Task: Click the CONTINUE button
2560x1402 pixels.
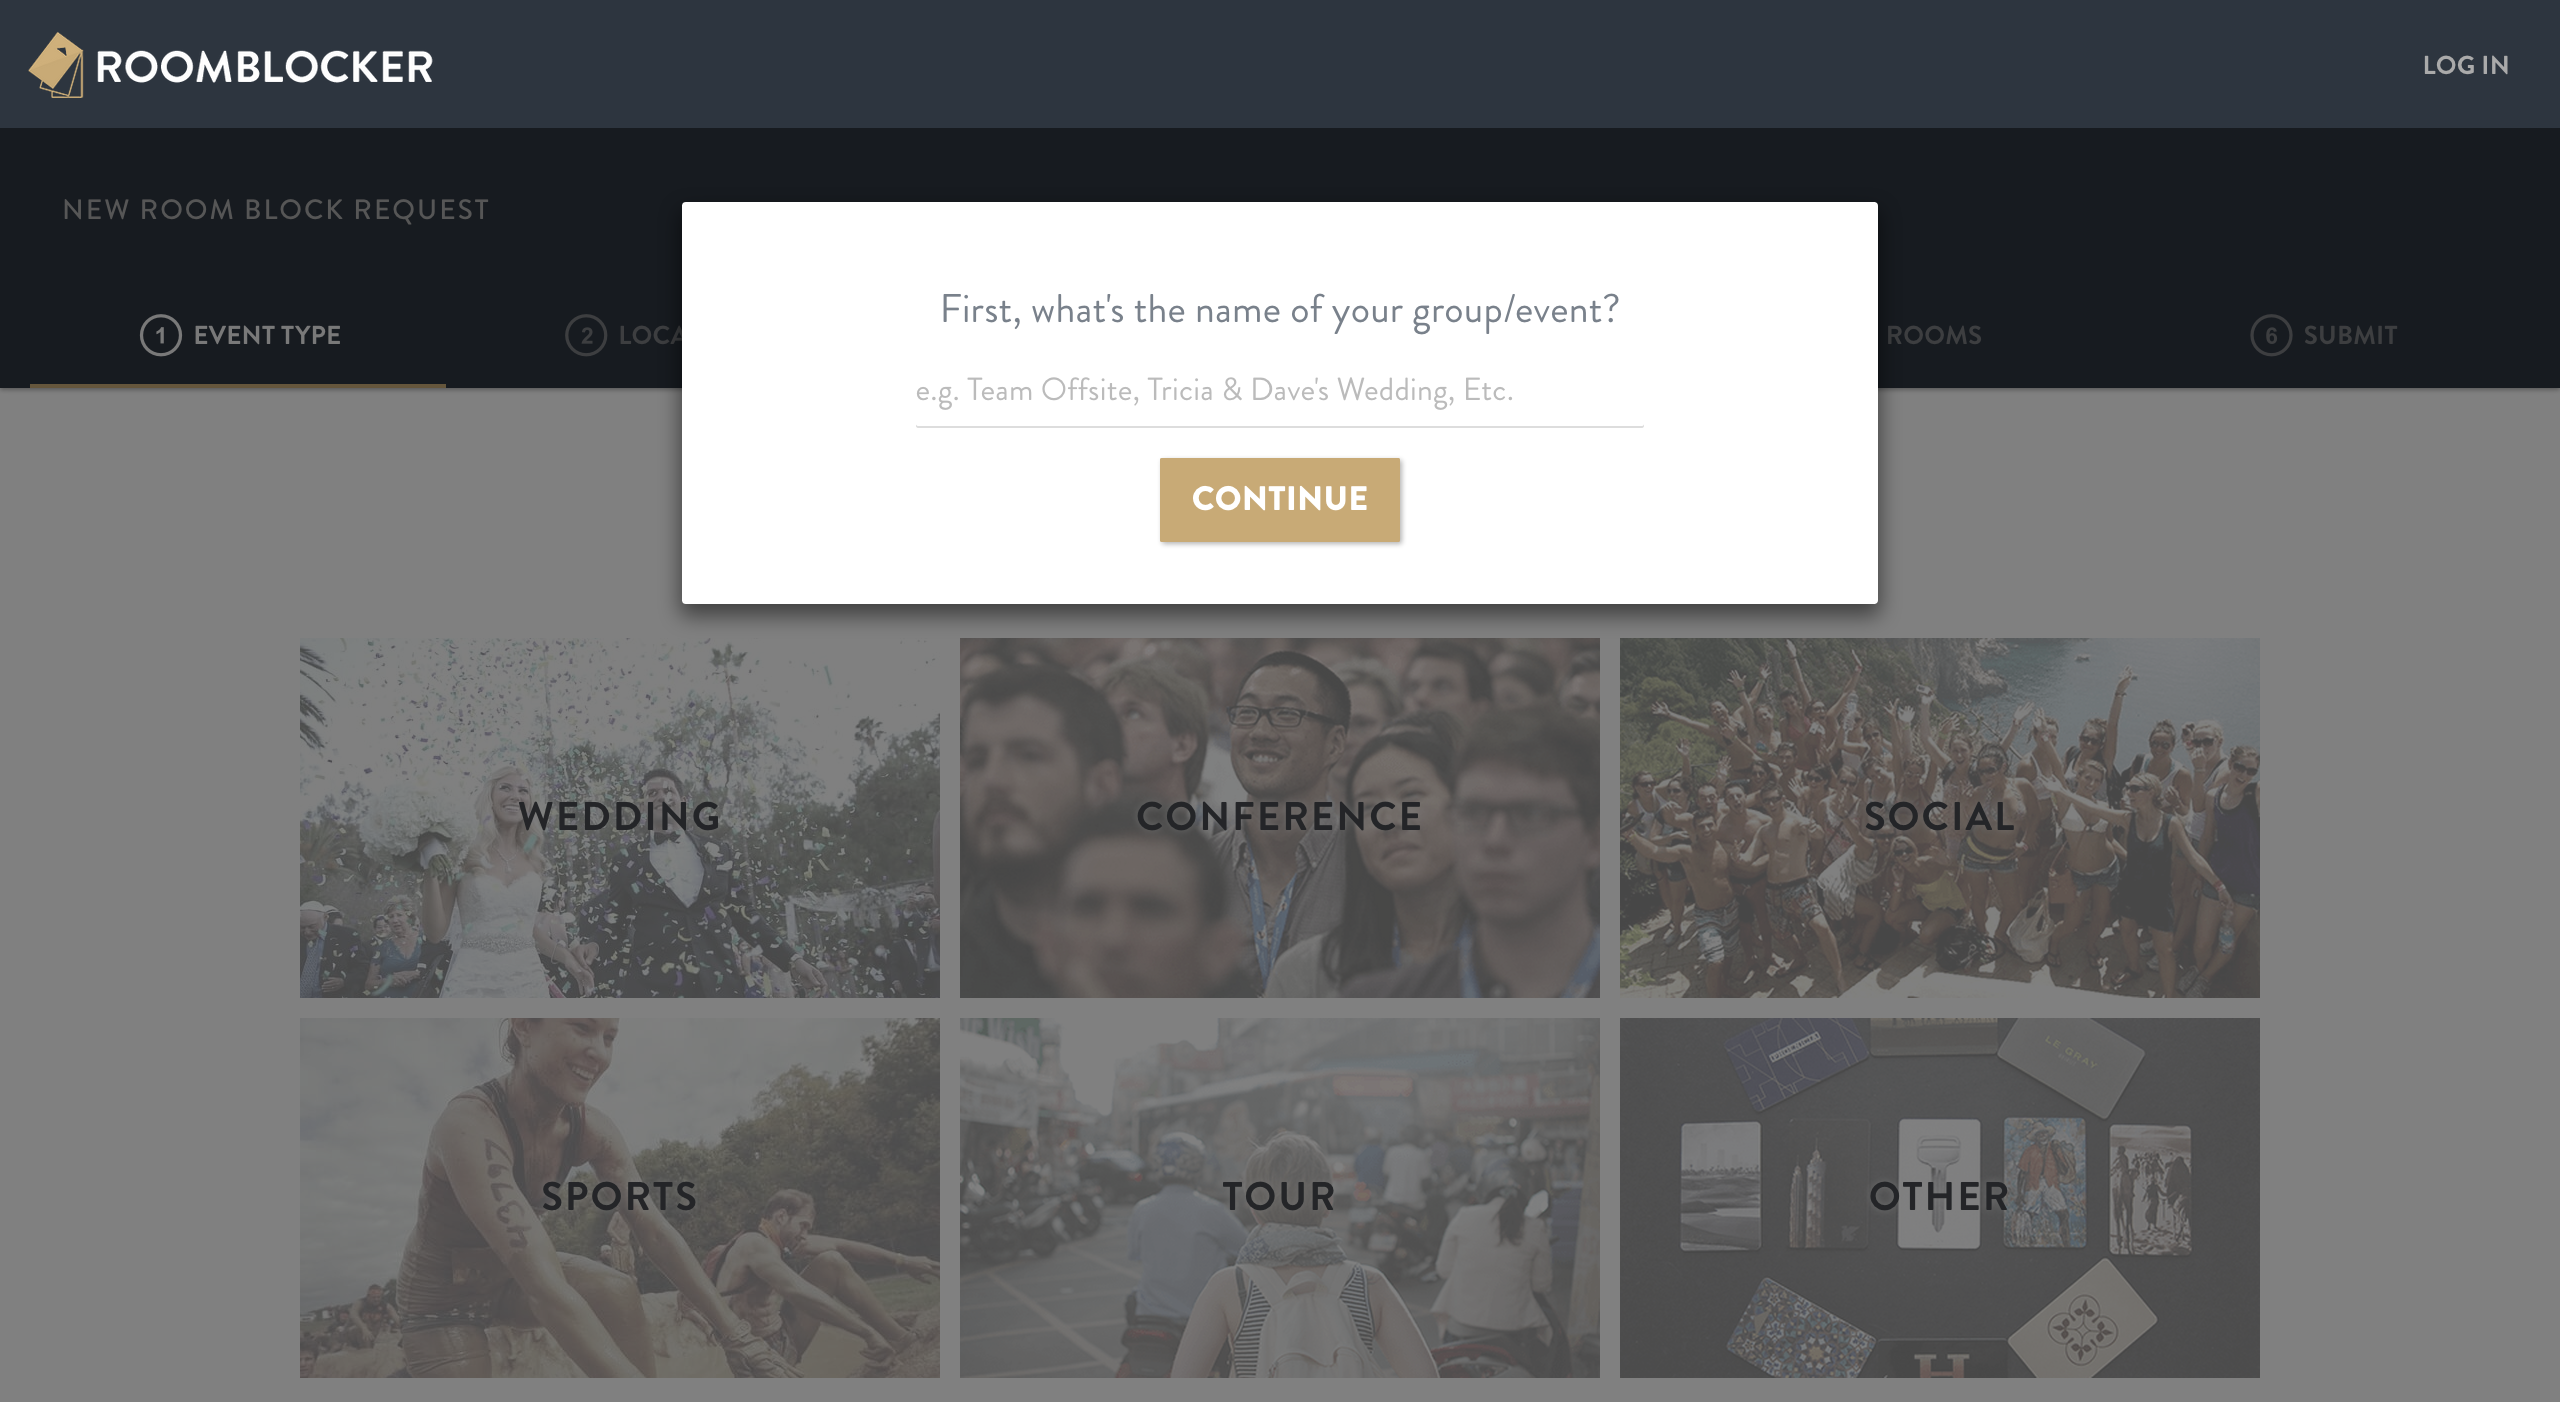Action: click(x=1280, y=499)
